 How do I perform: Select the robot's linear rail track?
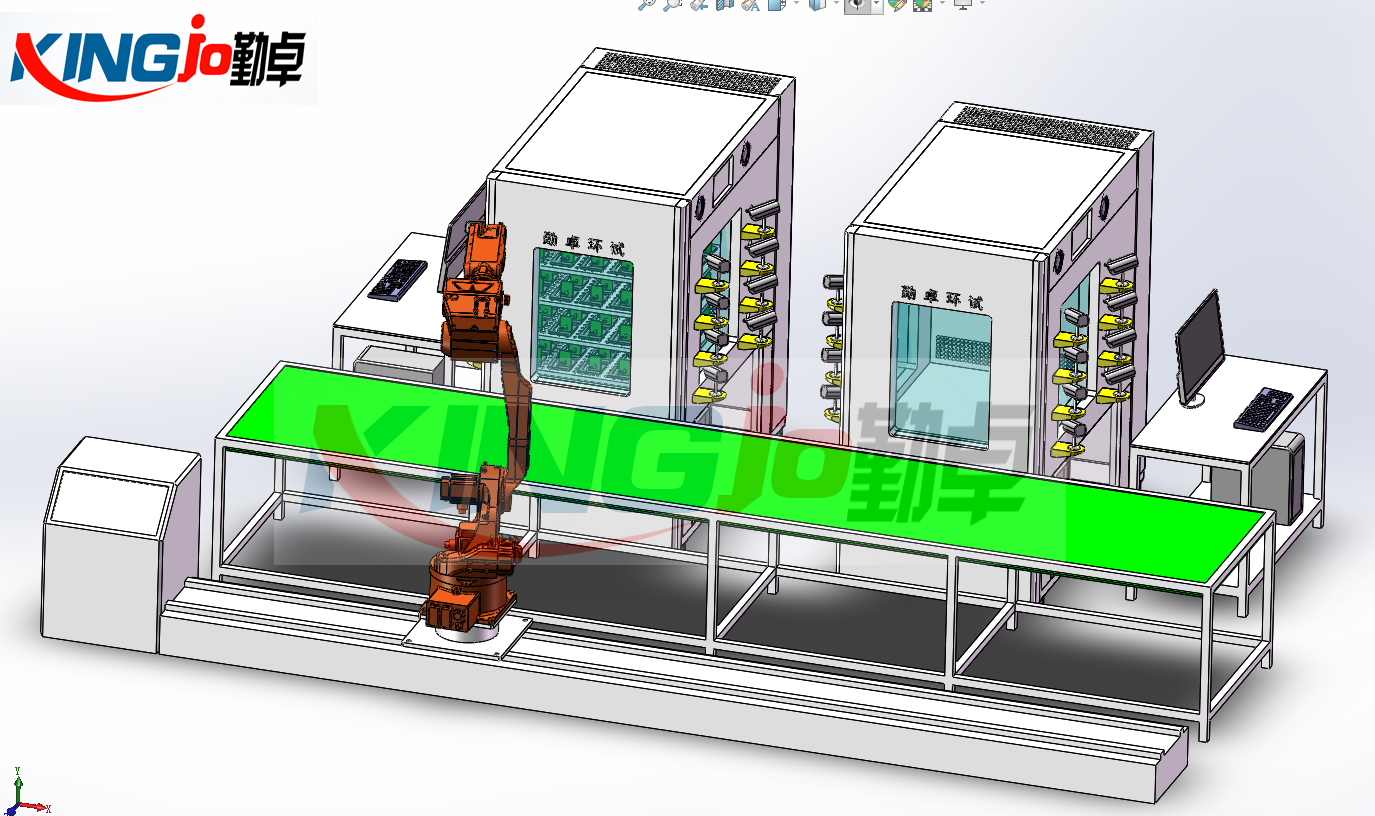pyautogui.click(x=670, y=690)
